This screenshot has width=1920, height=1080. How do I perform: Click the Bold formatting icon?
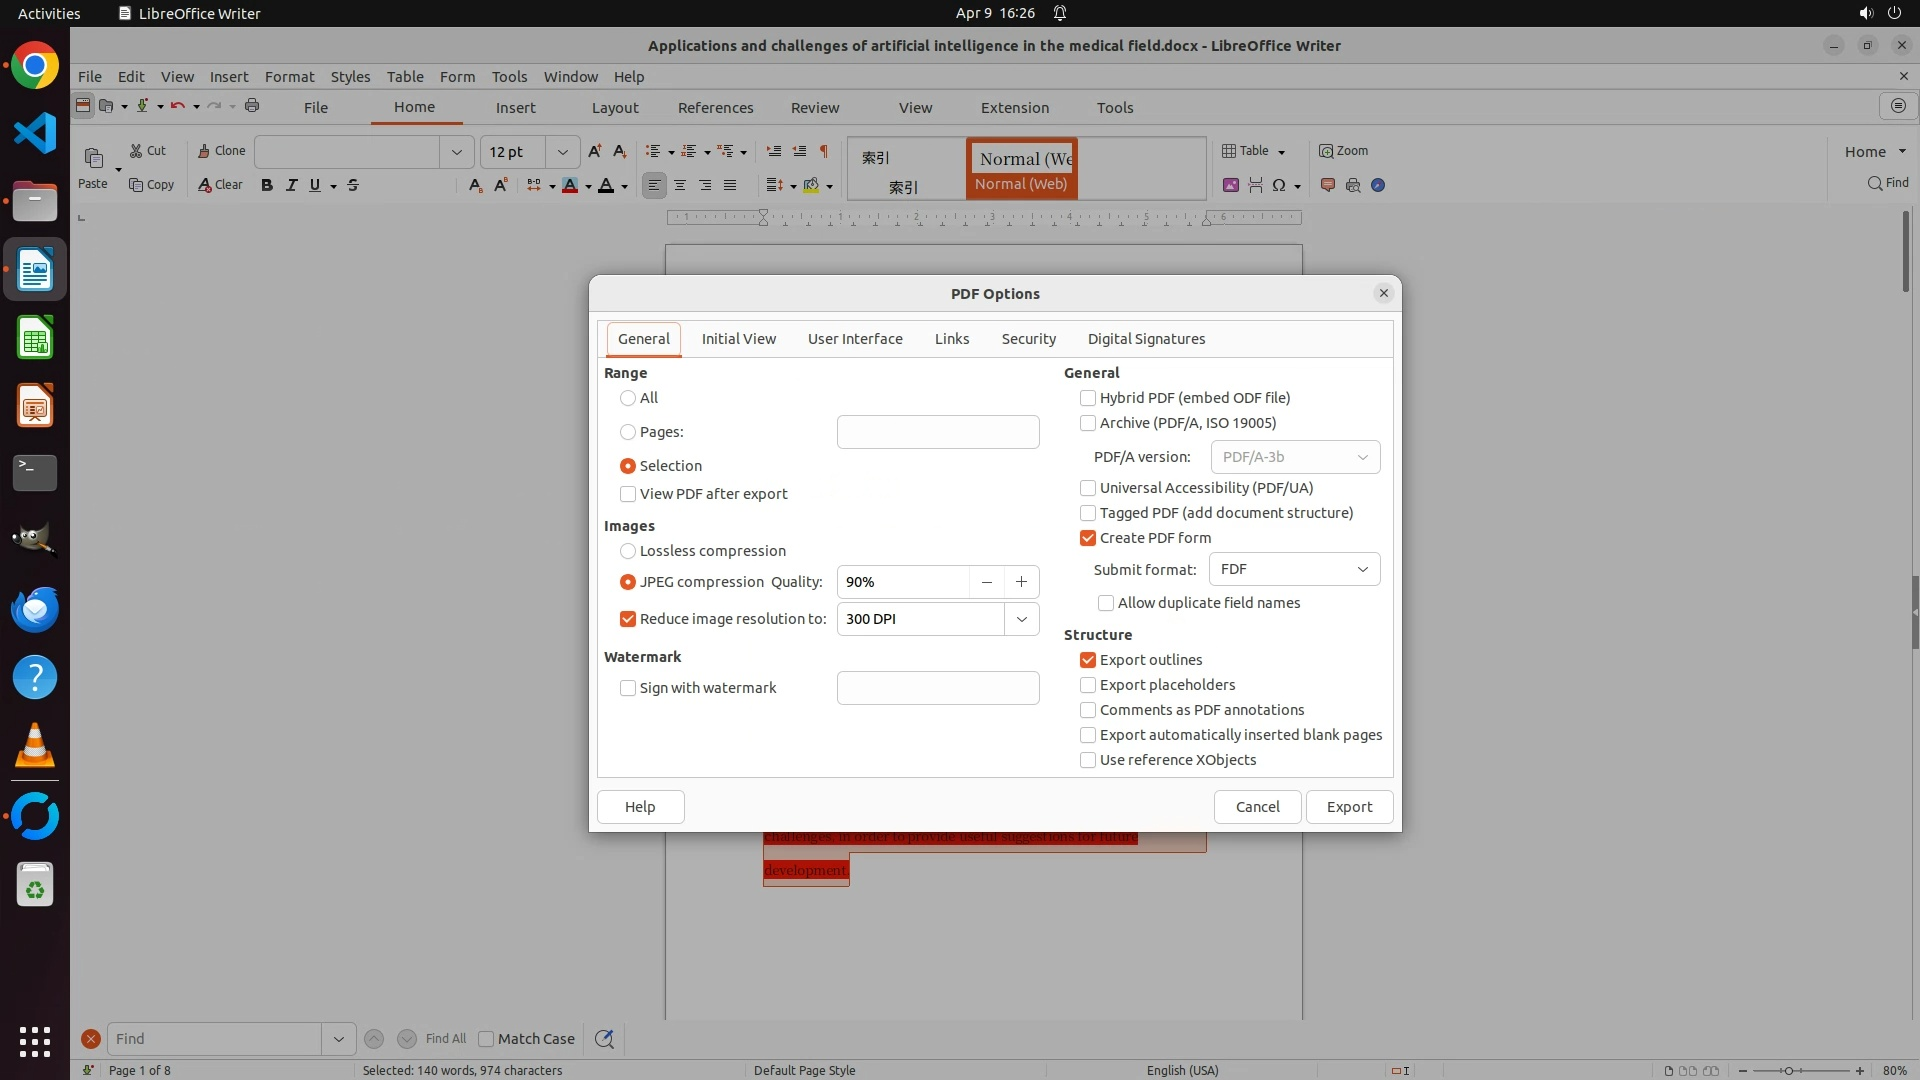pyautogui.click(x=267, y=185)
